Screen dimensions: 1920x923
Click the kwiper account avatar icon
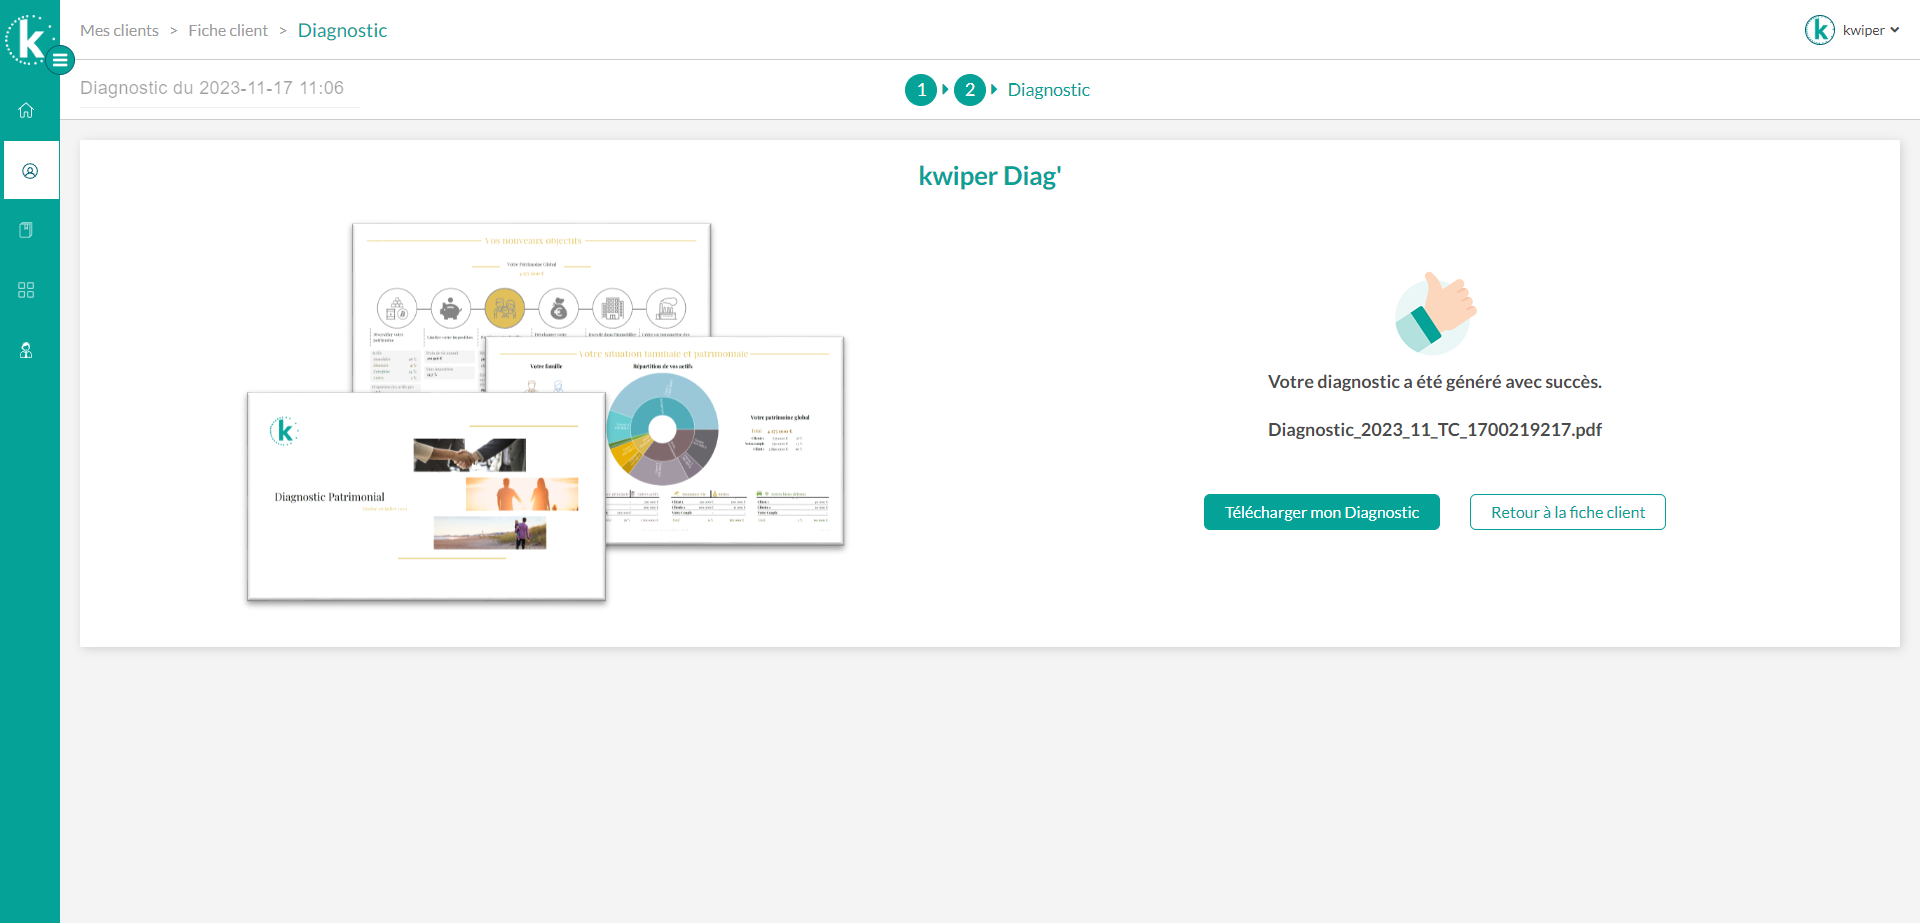coord(1819,30)
